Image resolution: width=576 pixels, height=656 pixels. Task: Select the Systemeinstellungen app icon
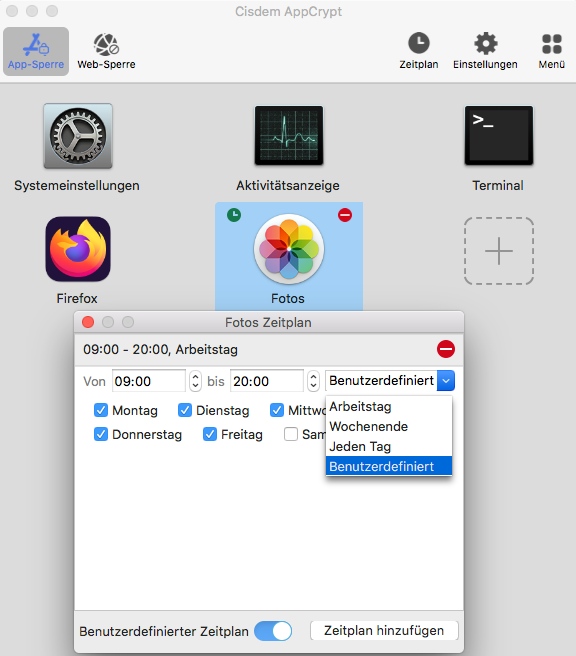click(x=78, y=136)
